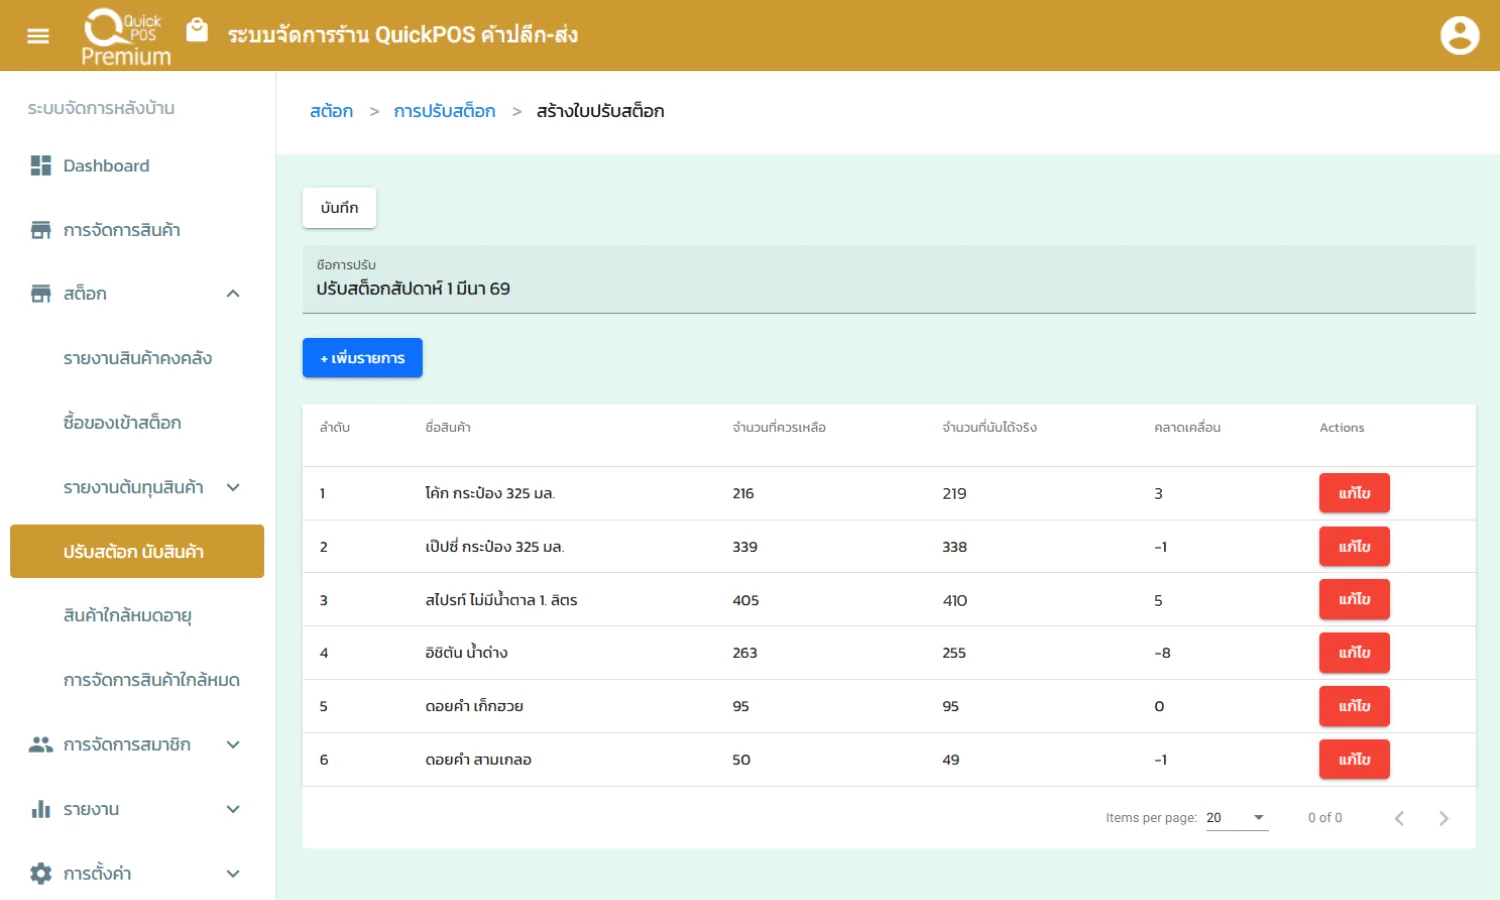Click the shopping bag icon in header

[x=197, y=31]
